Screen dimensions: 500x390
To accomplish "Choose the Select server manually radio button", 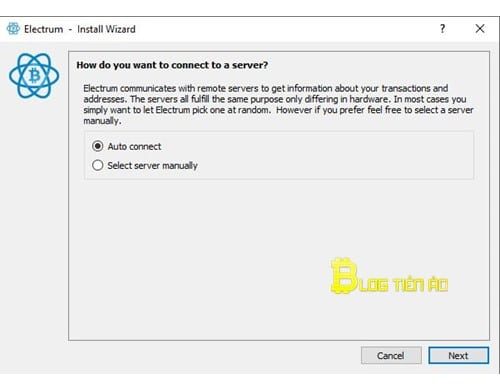I will point(97,165).
